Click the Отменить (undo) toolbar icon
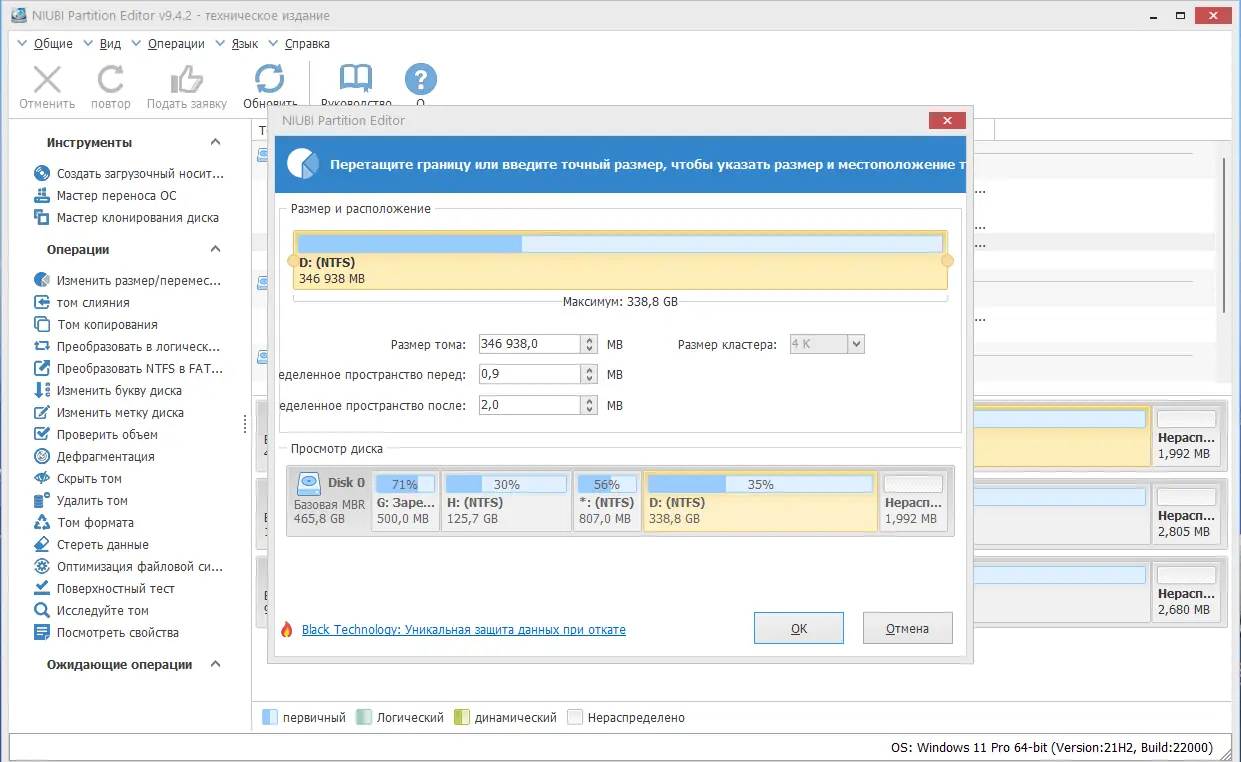Image resolution: width=1241 pixels, height=762 pixels. (47, 80)
